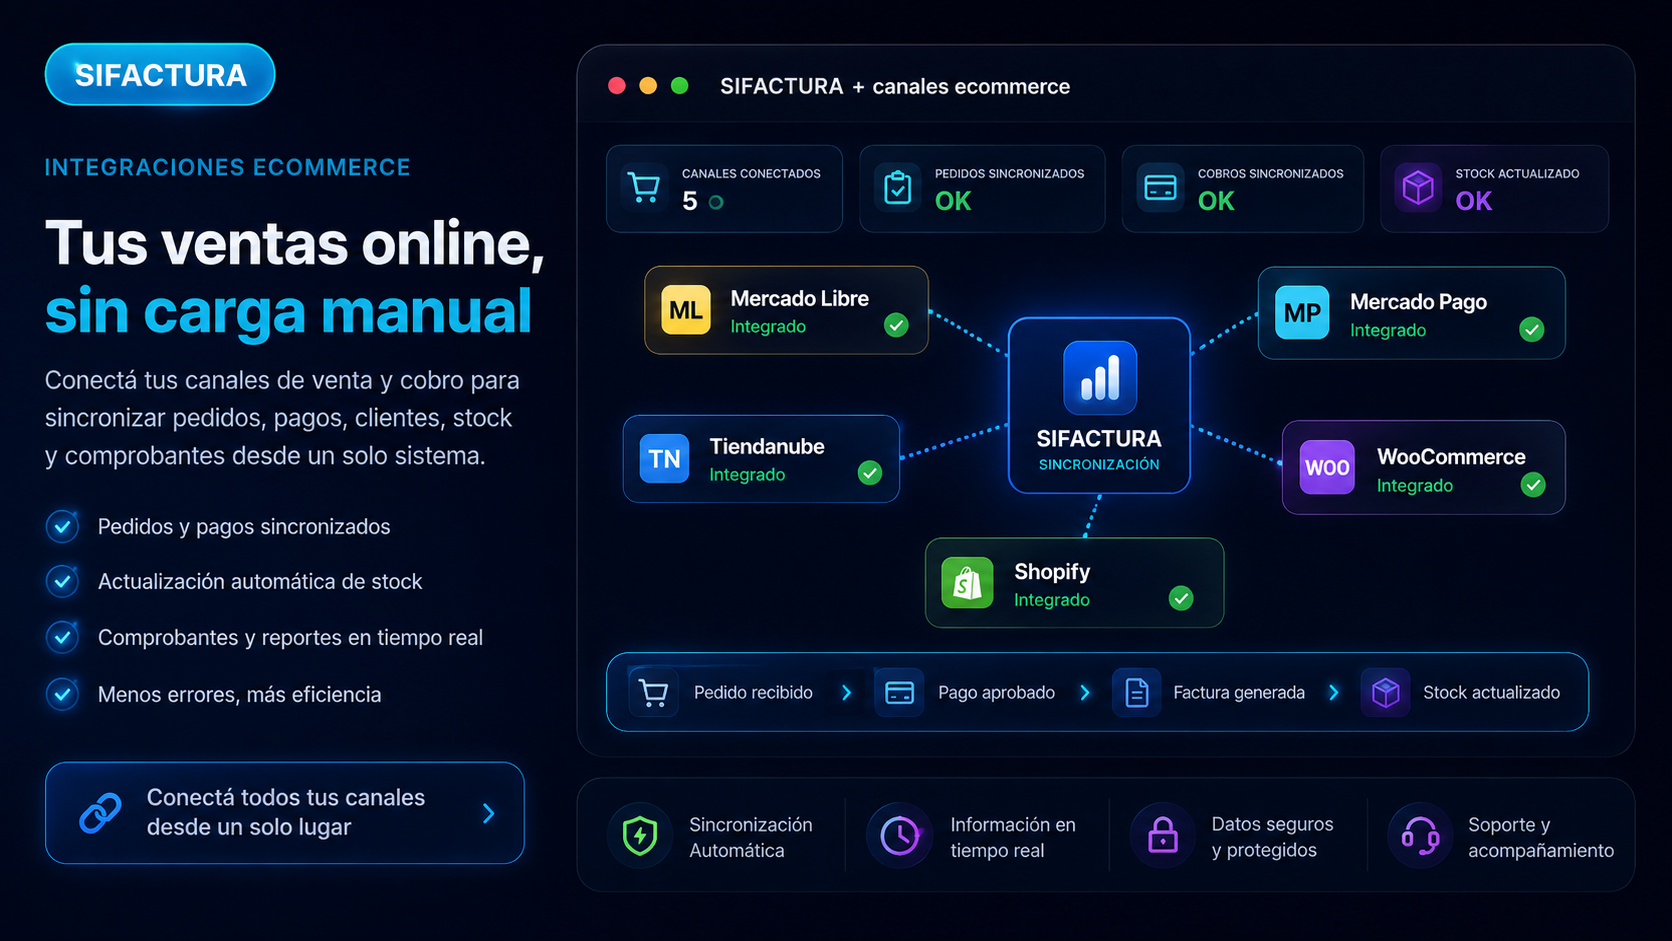Click the TN Tiendanube icon

pyautogui.click(x=664, y=459)
